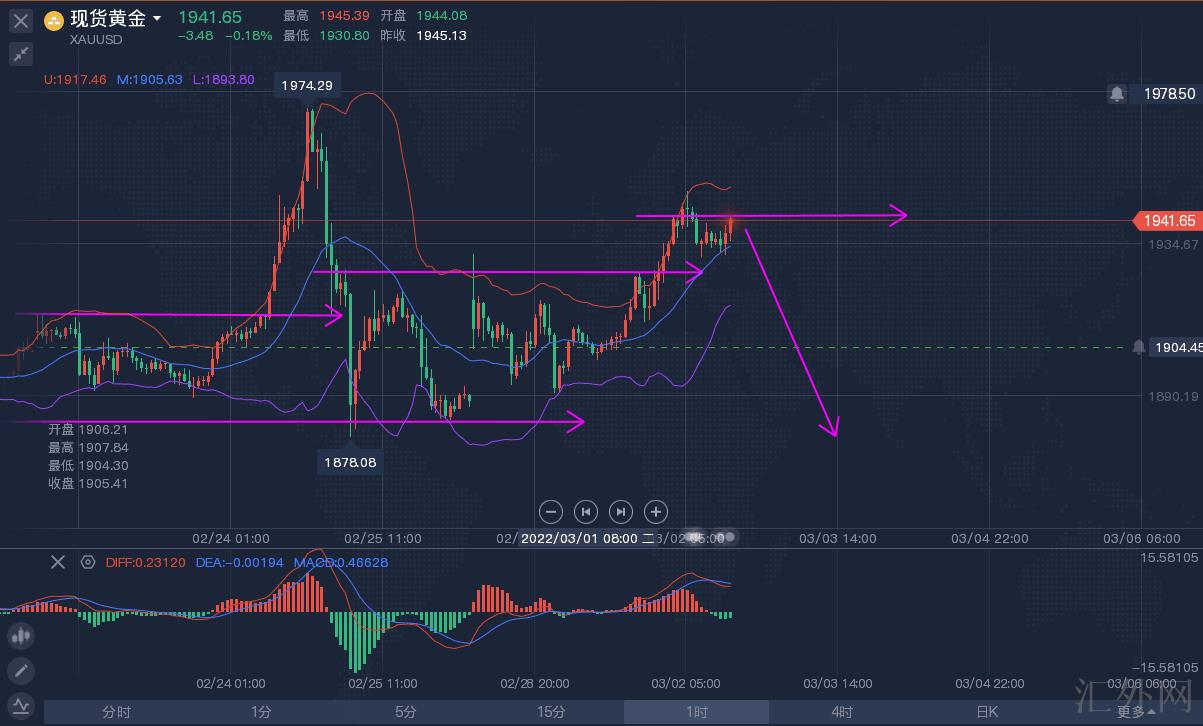The height and width of the screenshot is (726, 1203).
Task: Select the 日K timeframe
Action: coord(986,712)
